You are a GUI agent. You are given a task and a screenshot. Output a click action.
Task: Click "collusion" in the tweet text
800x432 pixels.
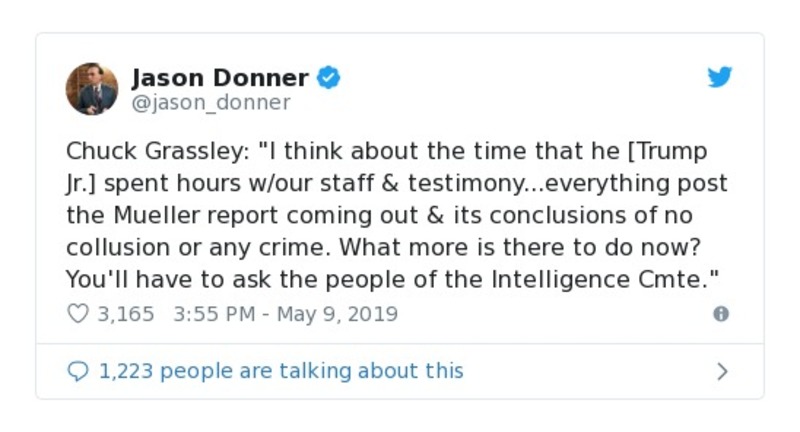coord(109,248)
